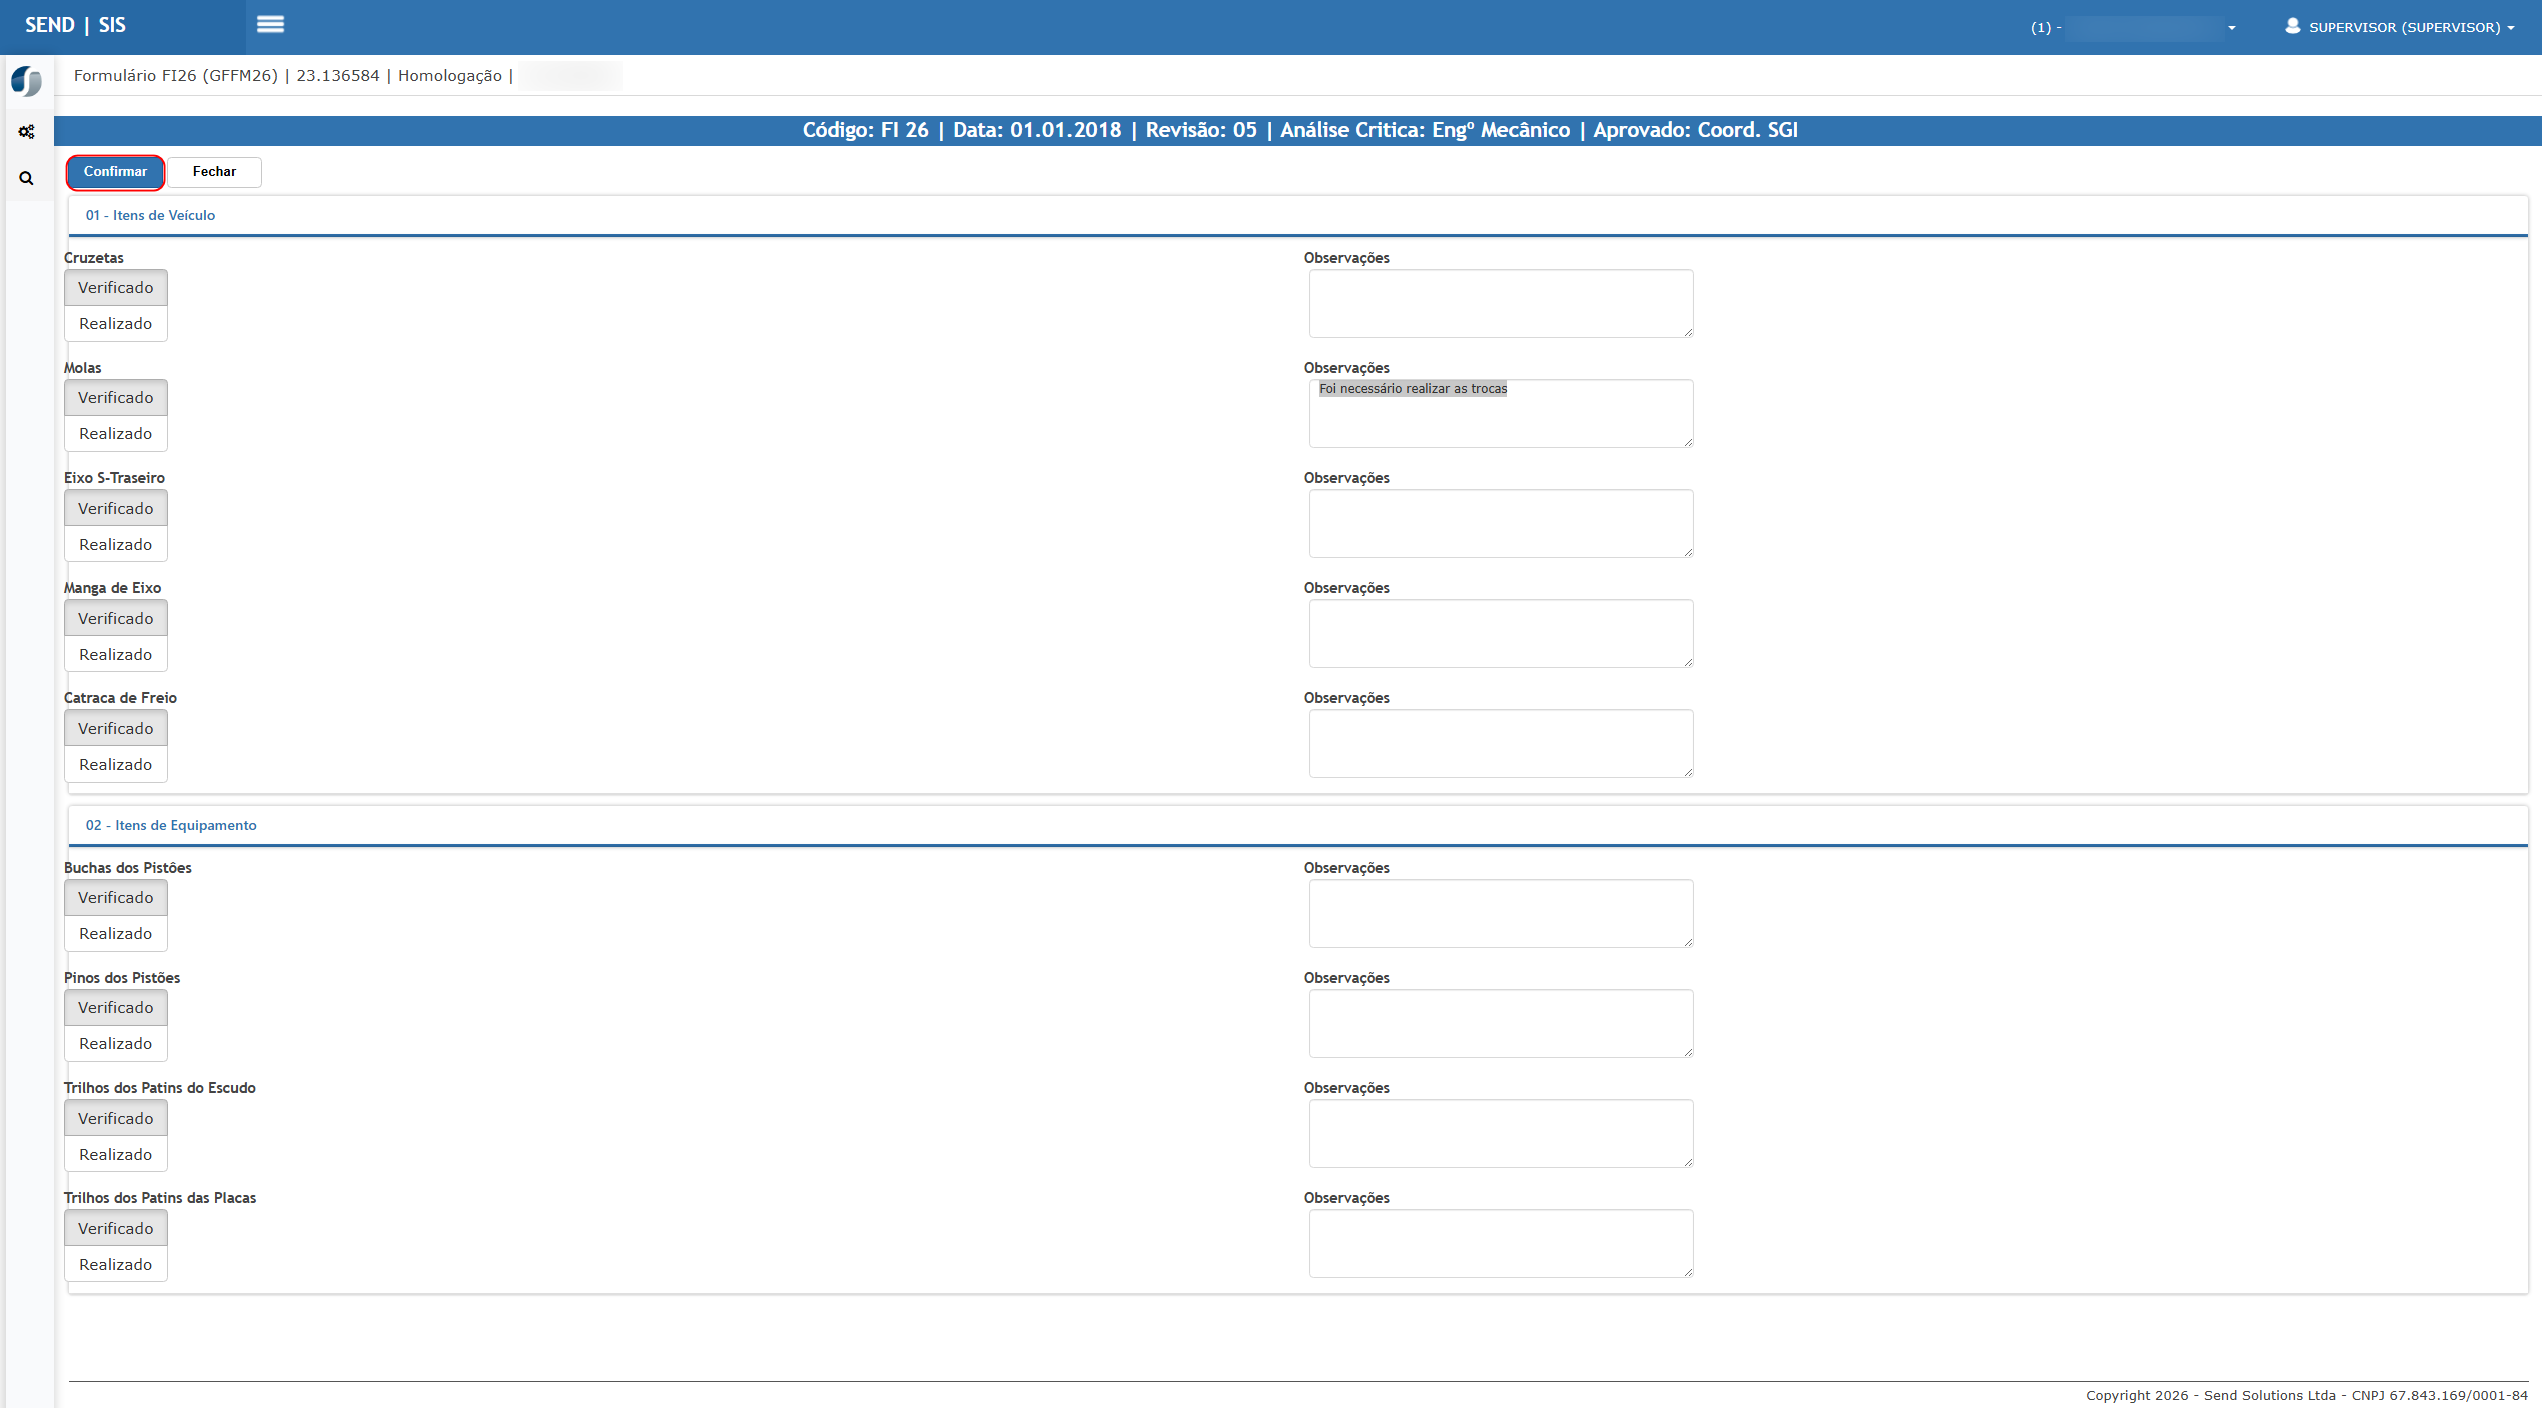Click the search magnifier icon in sidebar
2542x1408 pixels.
pyautogui.click(x=27, y=178)
